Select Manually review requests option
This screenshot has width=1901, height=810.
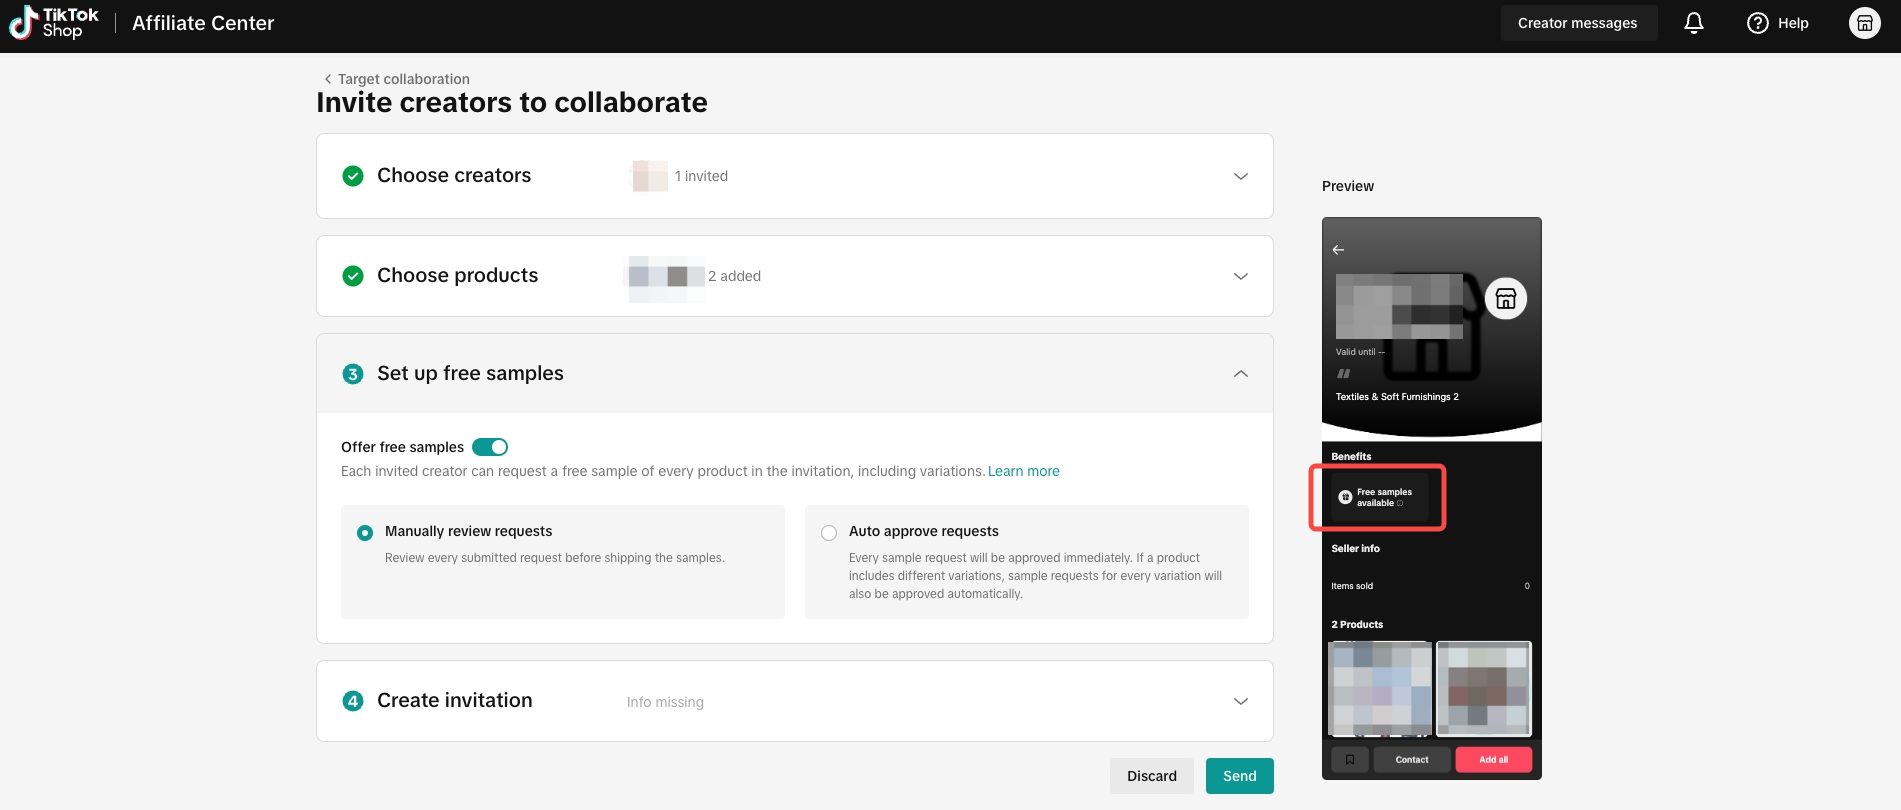[365, 533]
